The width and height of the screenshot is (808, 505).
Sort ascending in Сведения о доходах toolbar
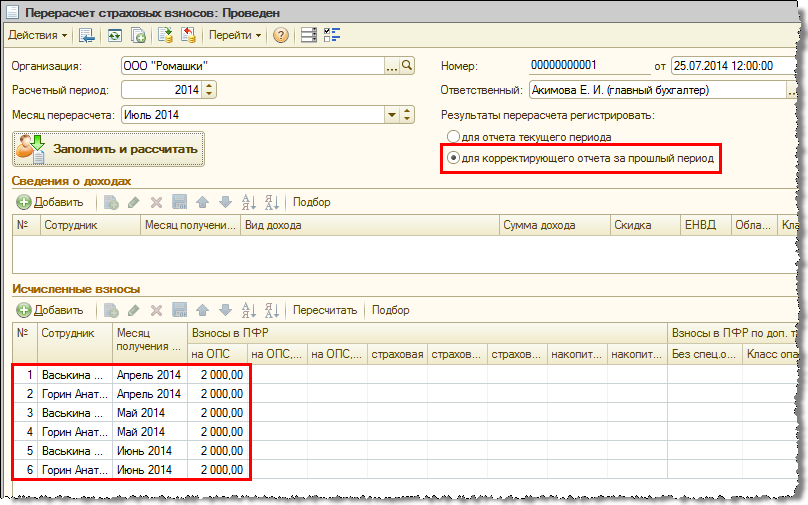coord(249,202)
